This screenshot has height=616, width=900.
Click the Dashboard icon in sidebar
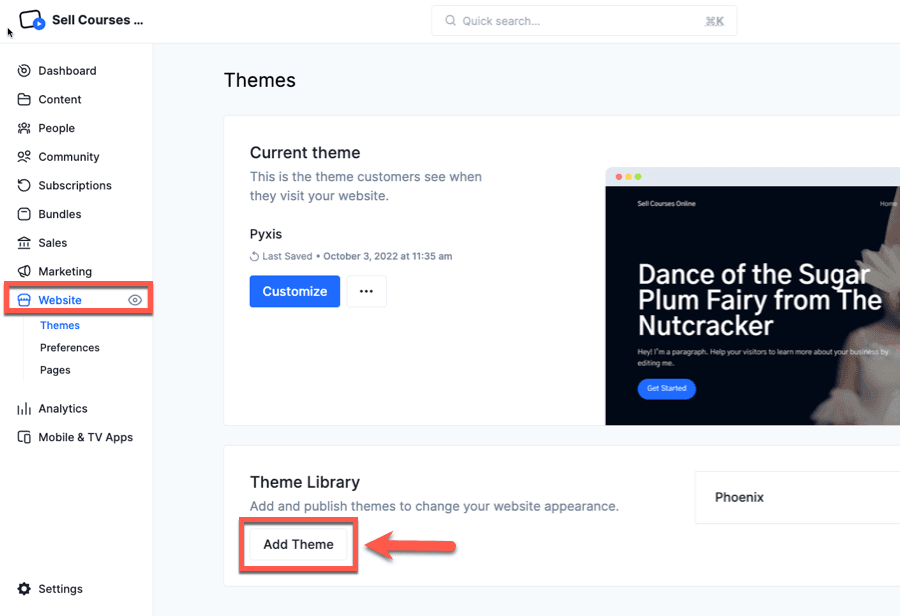point(24,71)
